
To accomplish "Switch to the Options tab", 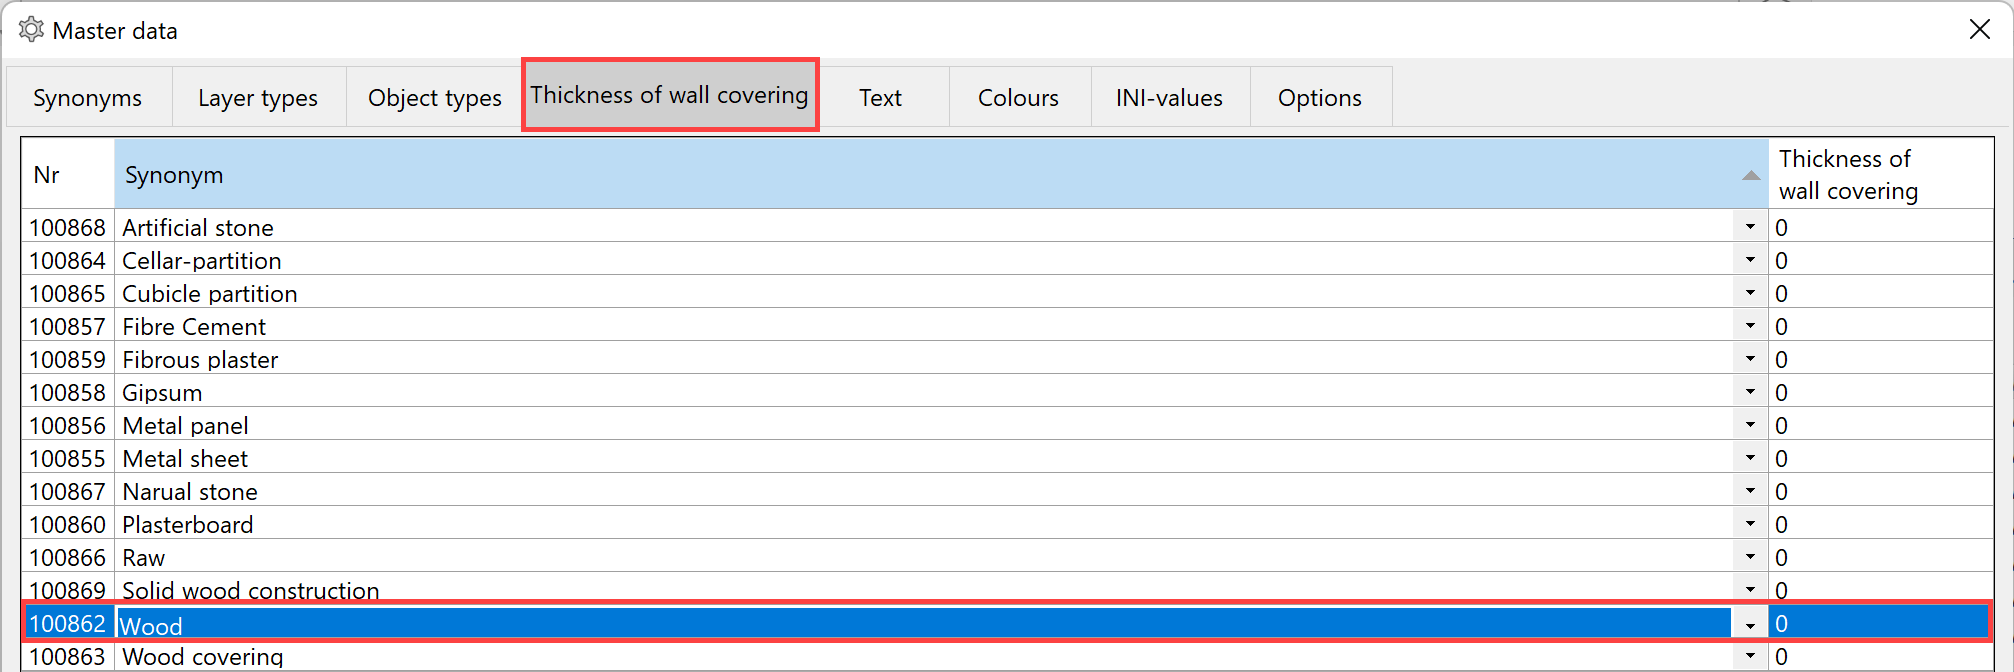I will pyautogui.click(x=1320, y=98).
